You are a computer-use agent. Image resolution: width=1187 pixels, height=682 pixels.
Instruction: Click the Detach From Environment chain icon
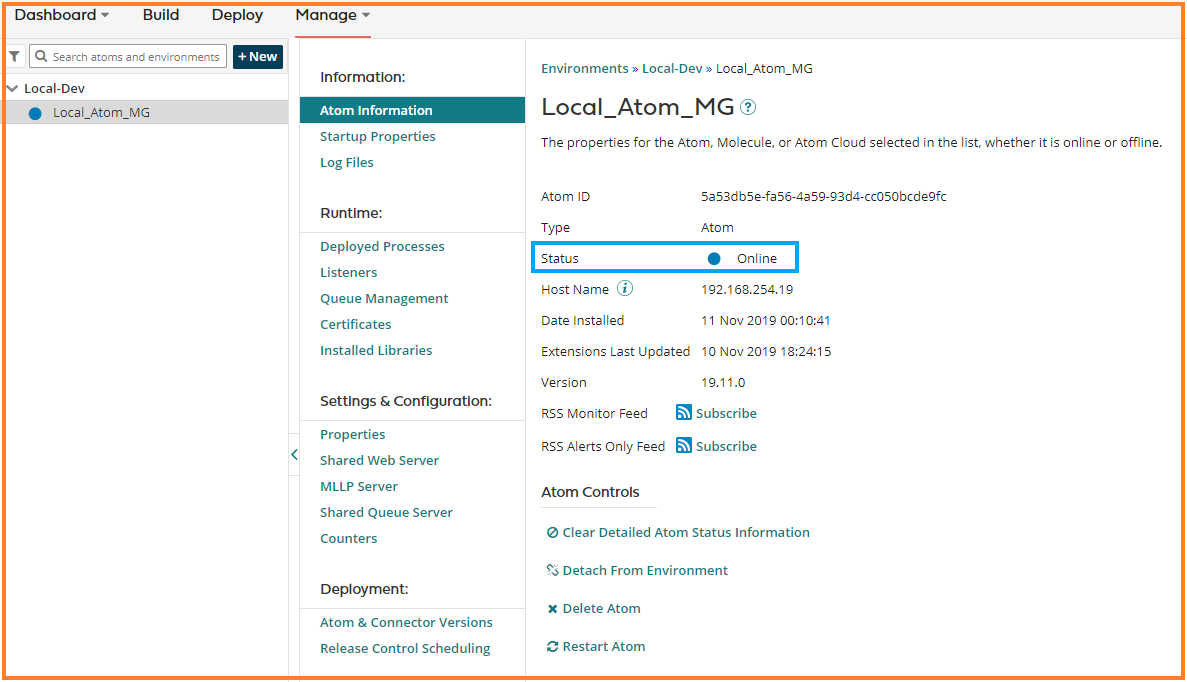(552, 571)
